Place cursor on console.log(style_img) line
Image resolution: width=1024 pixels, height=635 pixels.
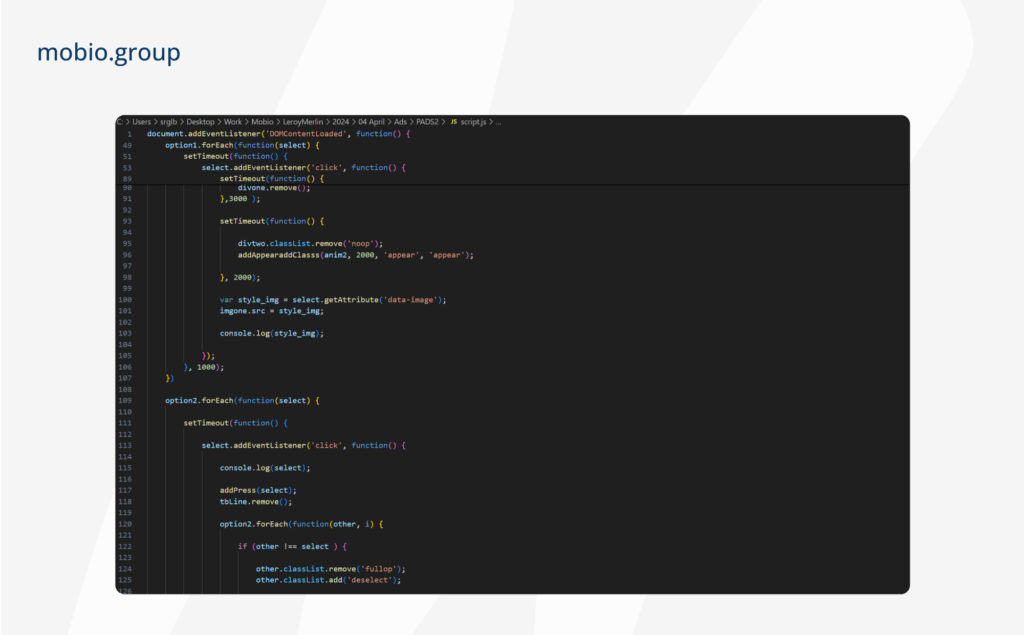pyautogui.click(x=272, y=333)
